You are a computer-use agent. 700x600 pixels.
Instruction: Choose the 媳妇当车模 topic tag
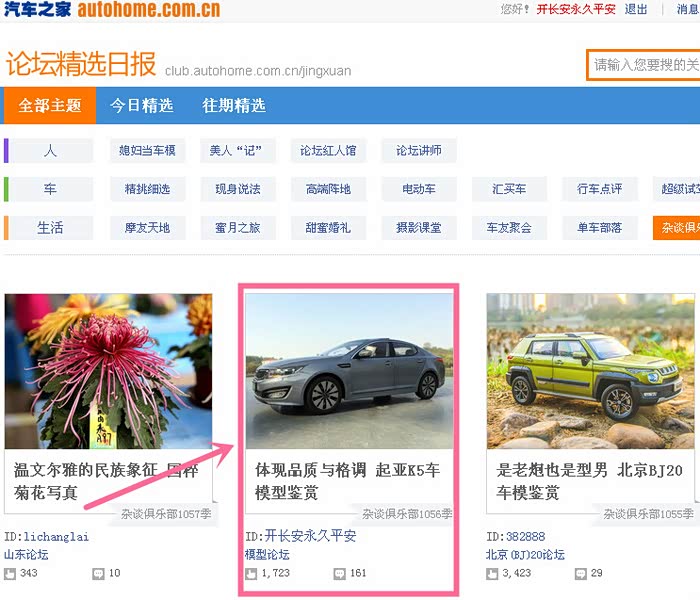tap(147, 150)
